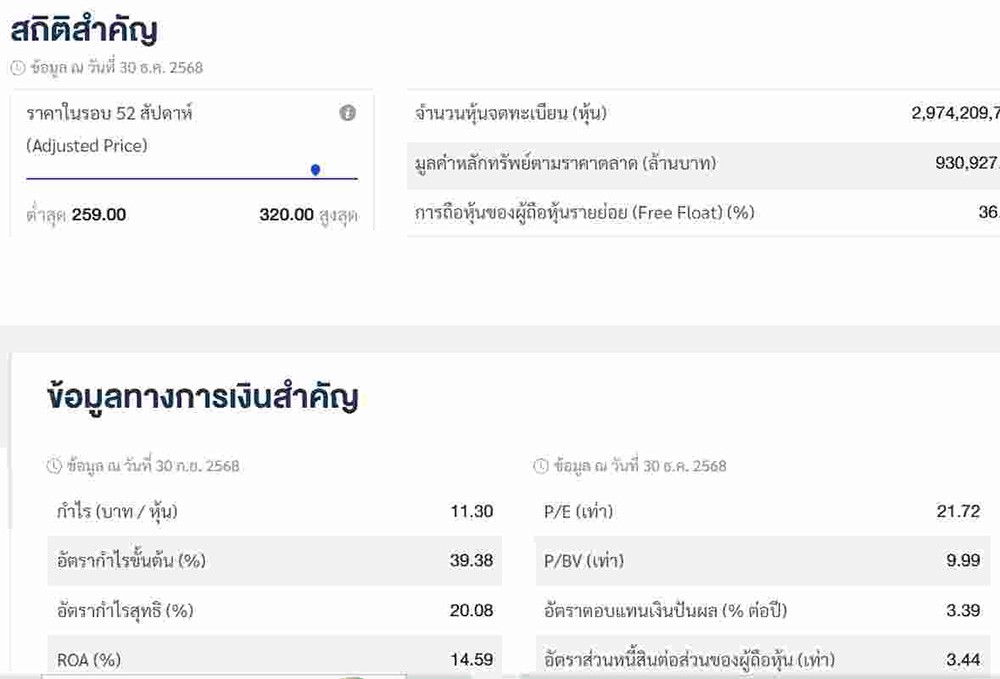Click the 52-week price info icon
This screenshot has height=679, width=1000.
348,113
